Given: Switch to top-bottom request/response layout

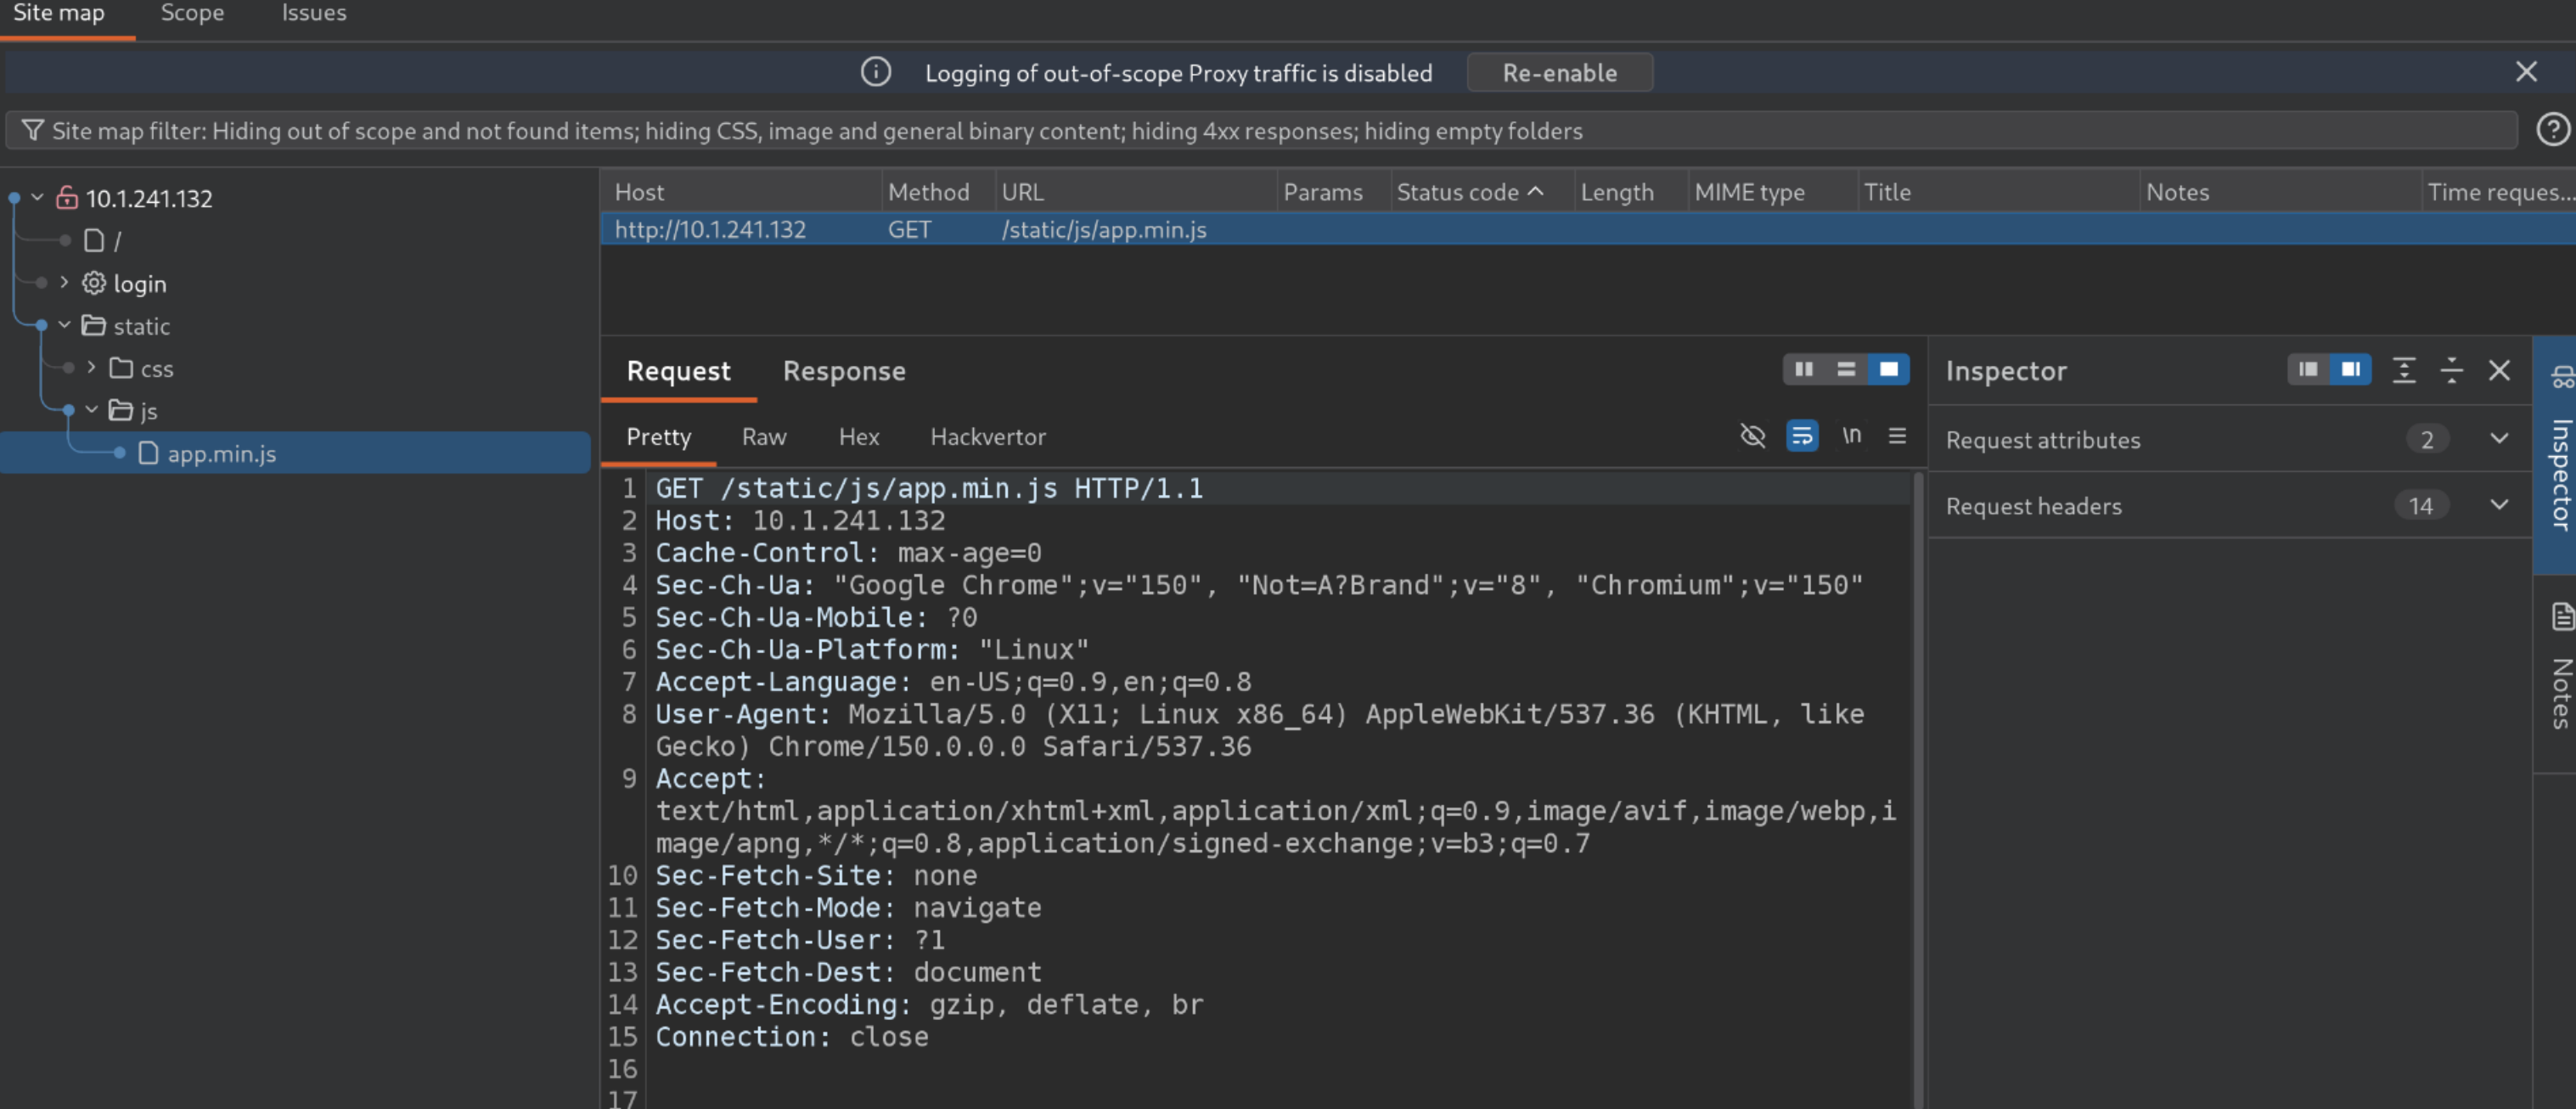Looking at the screenshot, I should click(x=1846, y=370).
